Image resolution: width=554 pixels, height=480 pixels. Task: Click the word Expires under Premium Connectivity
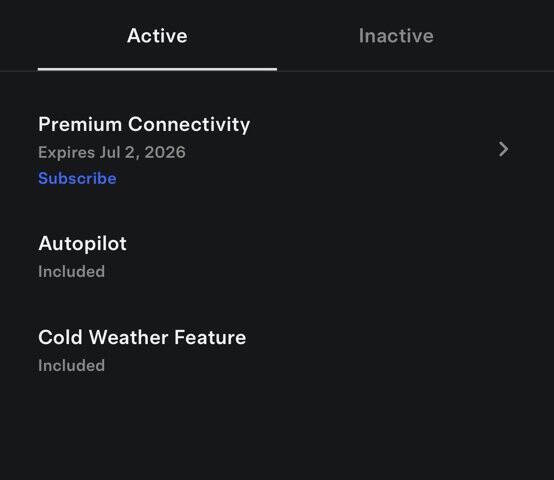pos(67,153)
